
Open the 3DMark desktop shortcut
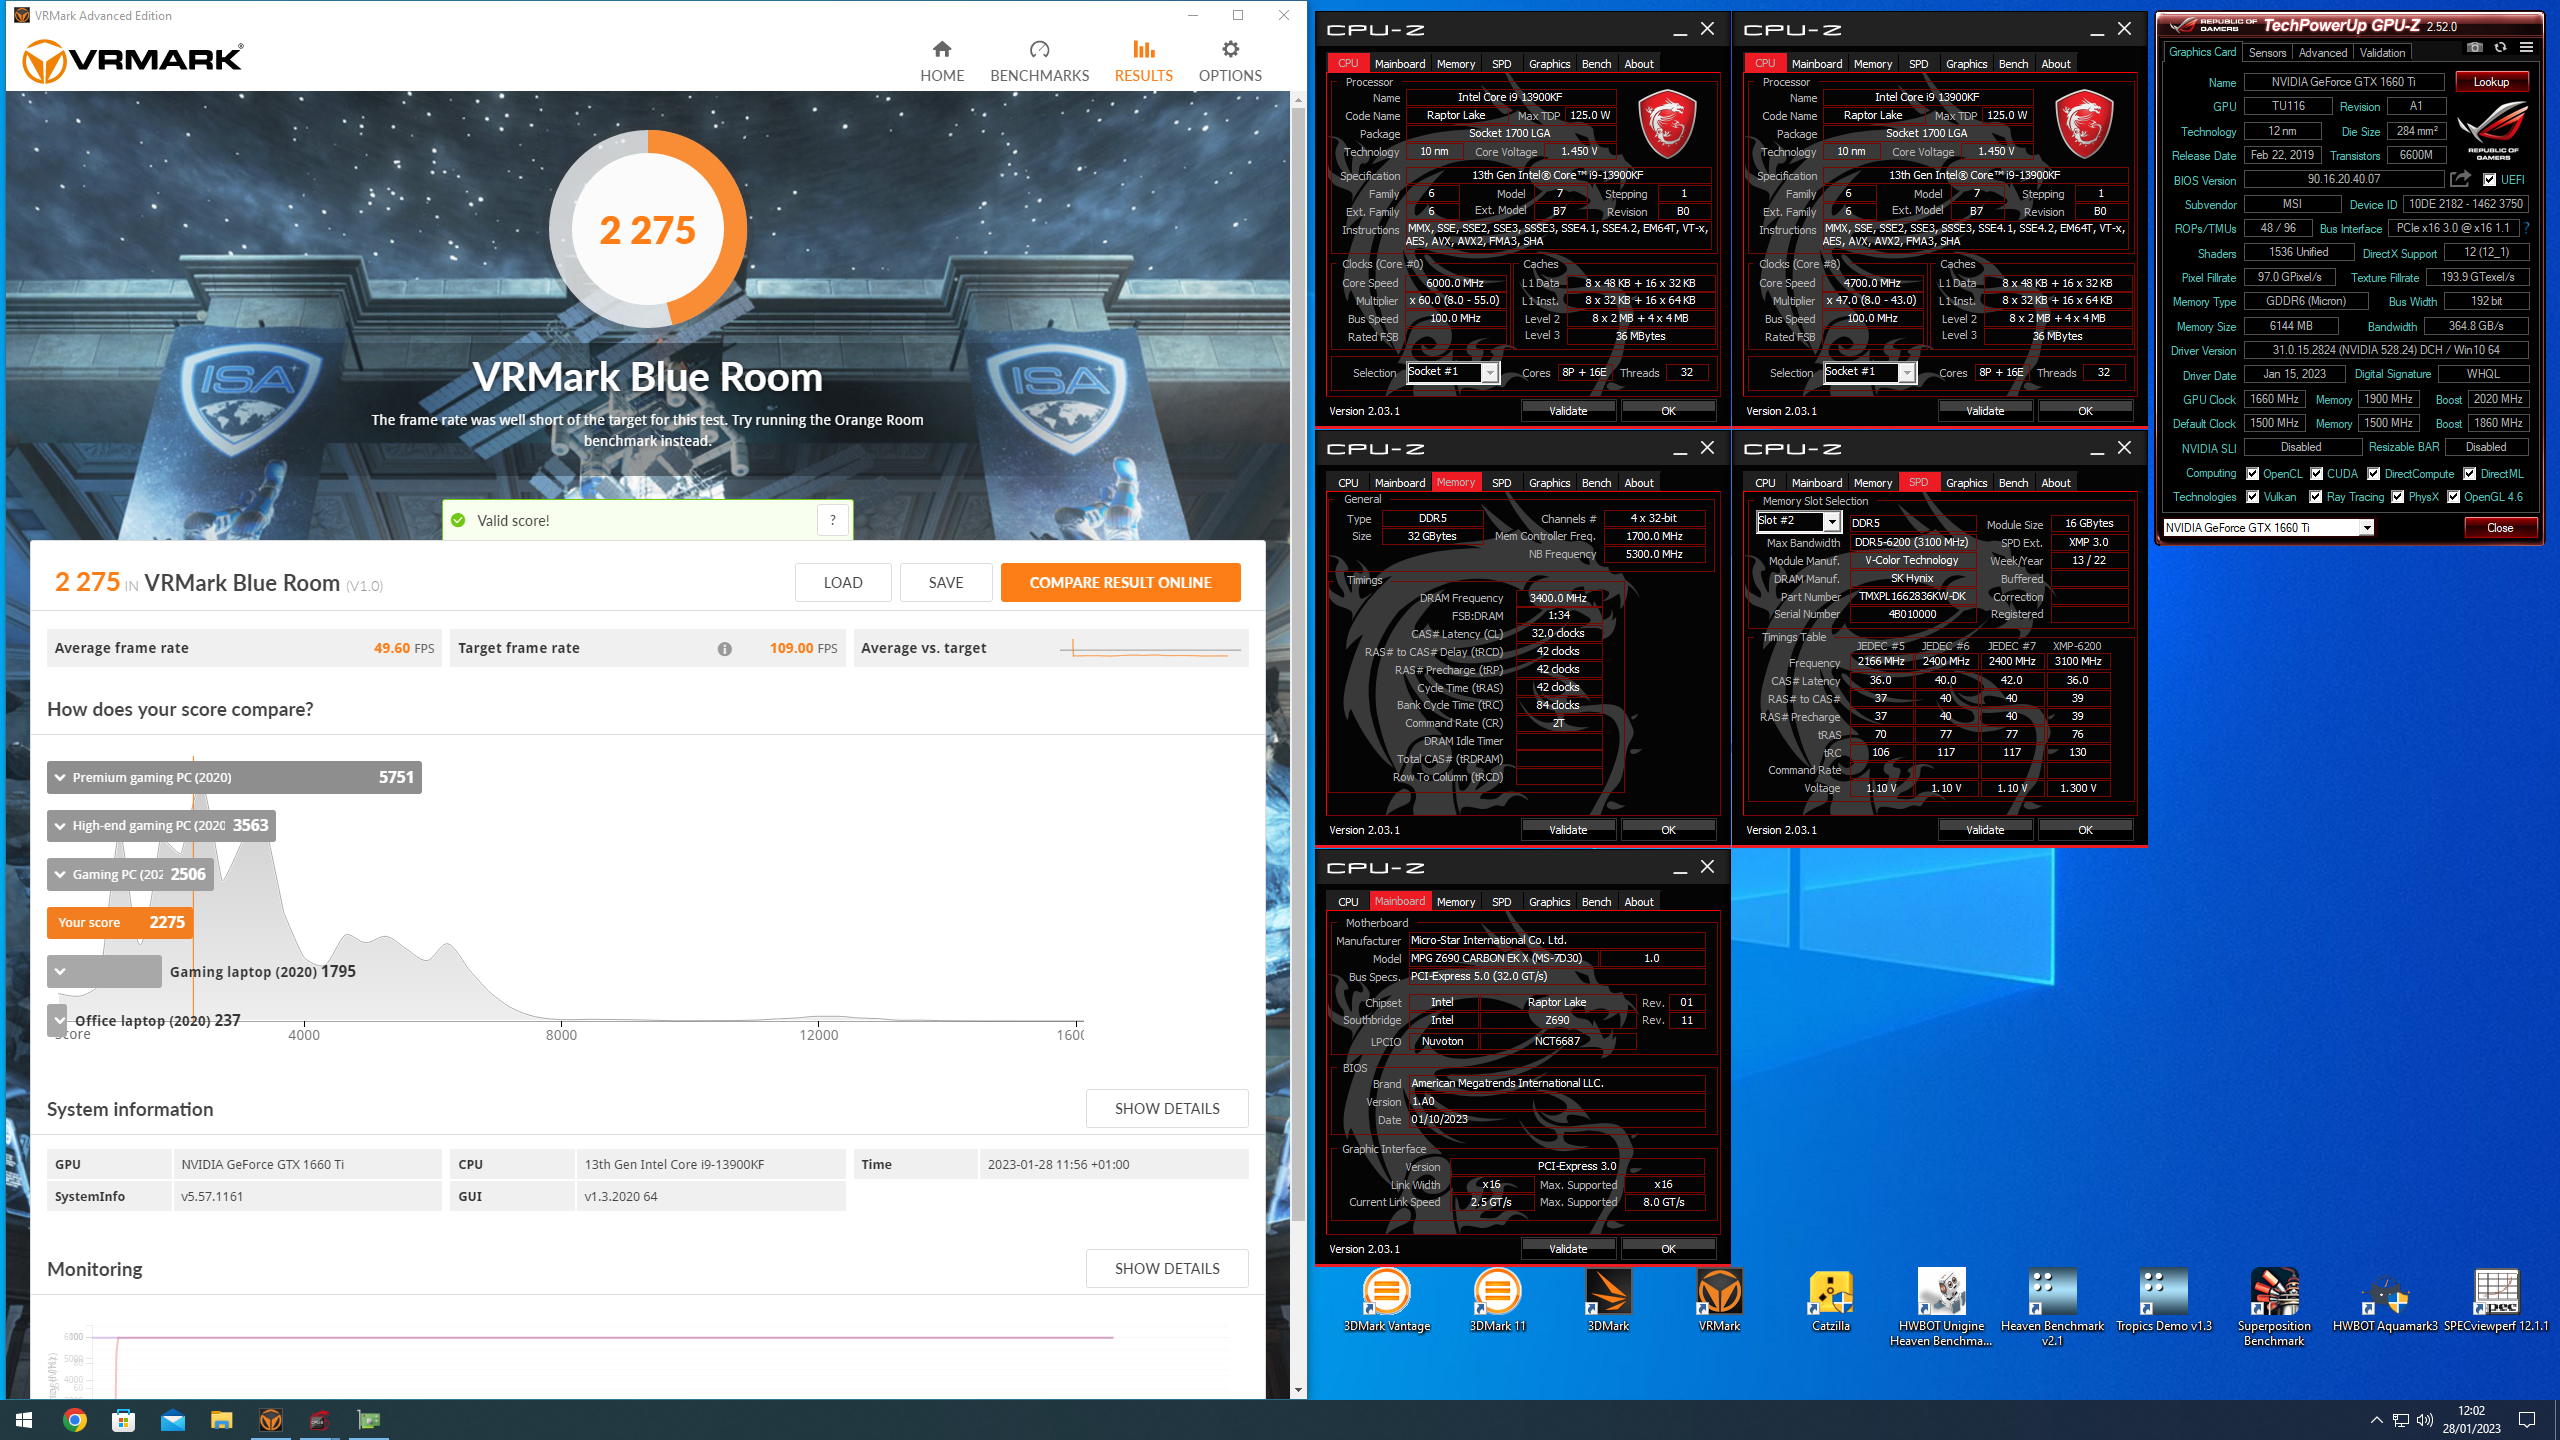pyautogui.click(x=1608, y=1300)
